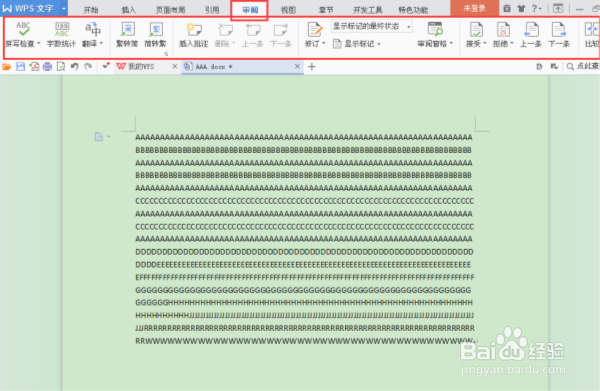Open the 显示标记 dropdown
Image resolution: width=600 pixels, height=391 pixels.
tap(357, 44)
